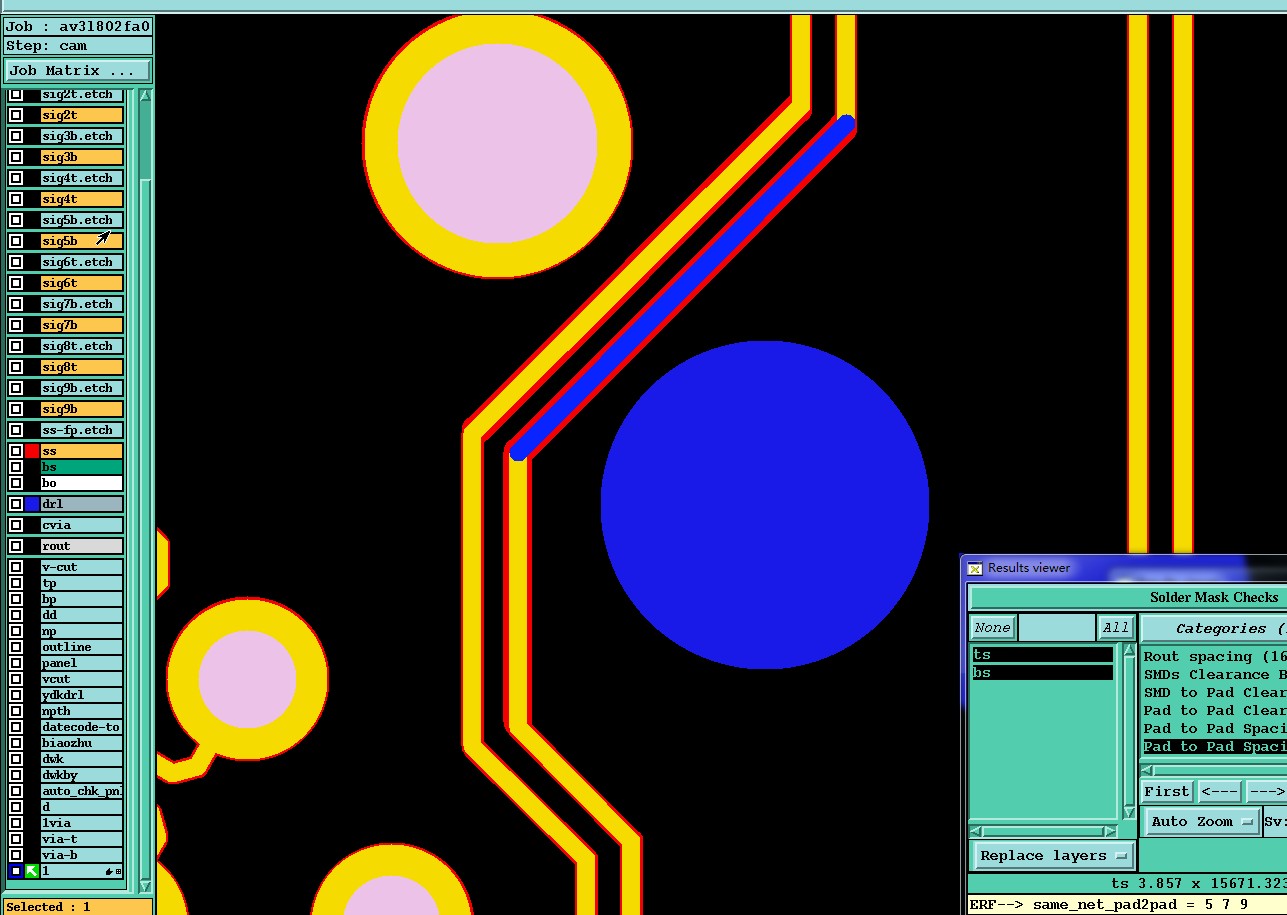1287x915 pixels.
Task: Select the npth layer name
Action: click(82, 711)
